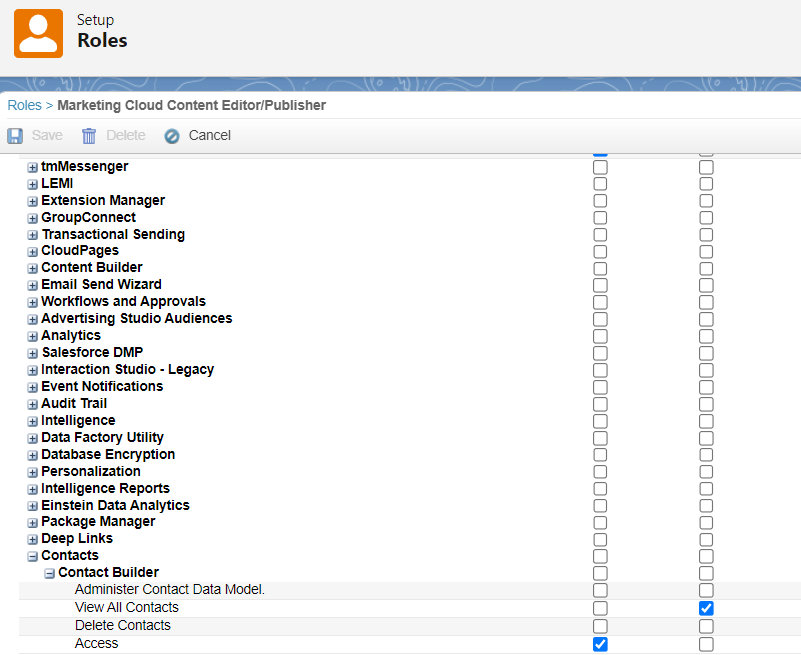Click the Contact Builder tree label
Screen dimensions: 801x655
coord(108,572)
